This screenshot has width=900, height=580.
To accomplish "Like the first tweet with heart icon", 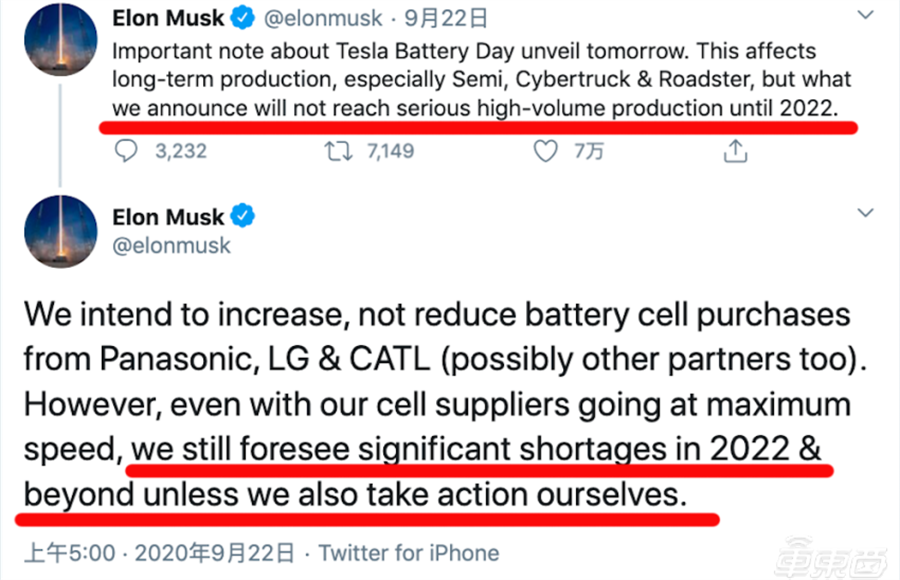I will (545, 151).
